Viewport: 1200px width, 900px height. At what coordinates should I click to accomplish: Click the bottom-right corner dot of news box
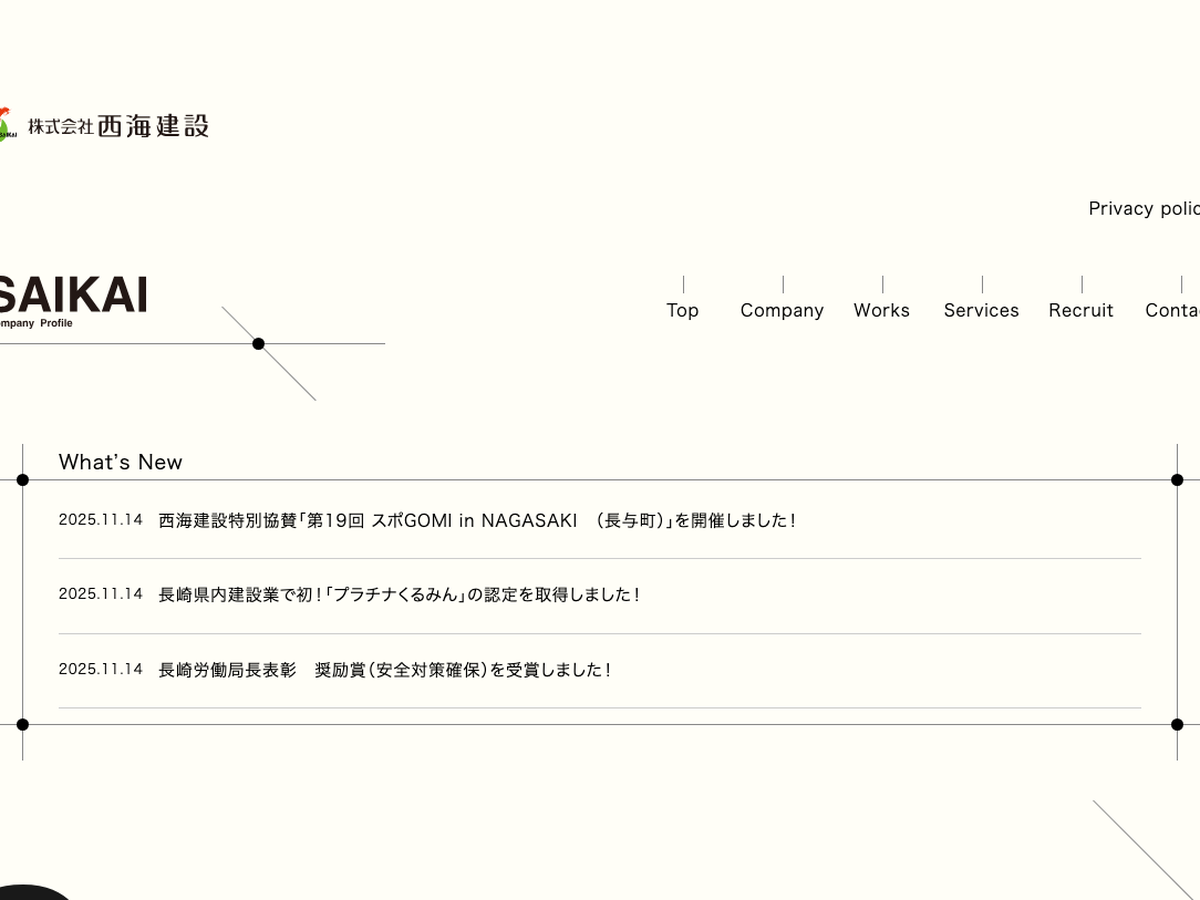(x=1177, y=724)
